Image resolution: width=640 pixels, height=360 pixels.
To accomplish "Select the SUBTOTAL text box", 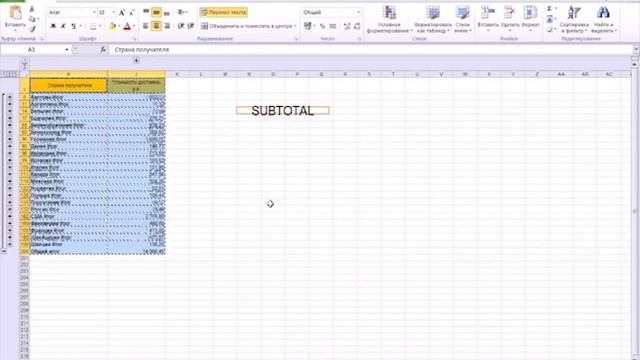I will 282,111.
